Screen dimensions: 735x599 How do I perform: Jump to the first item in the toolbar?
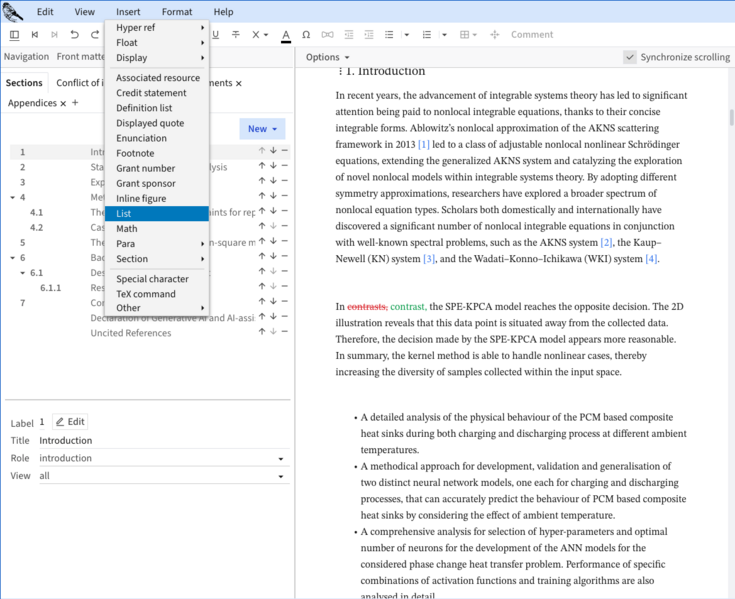(x=35, y=35)
